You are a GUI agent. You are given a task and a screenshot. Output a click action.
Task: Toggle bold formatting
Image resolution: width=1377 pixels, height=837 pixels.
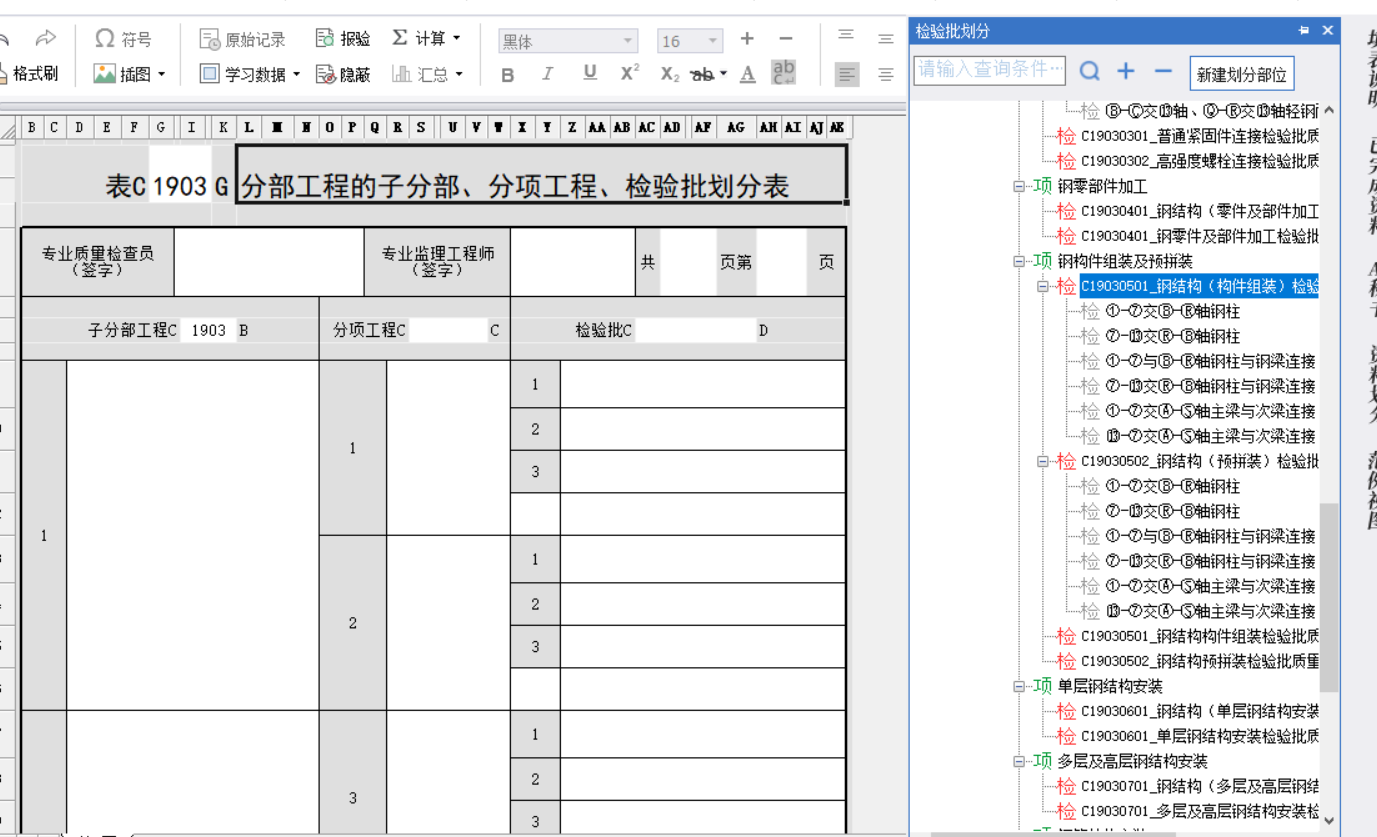pyautogui.click(x=508, y=74)
